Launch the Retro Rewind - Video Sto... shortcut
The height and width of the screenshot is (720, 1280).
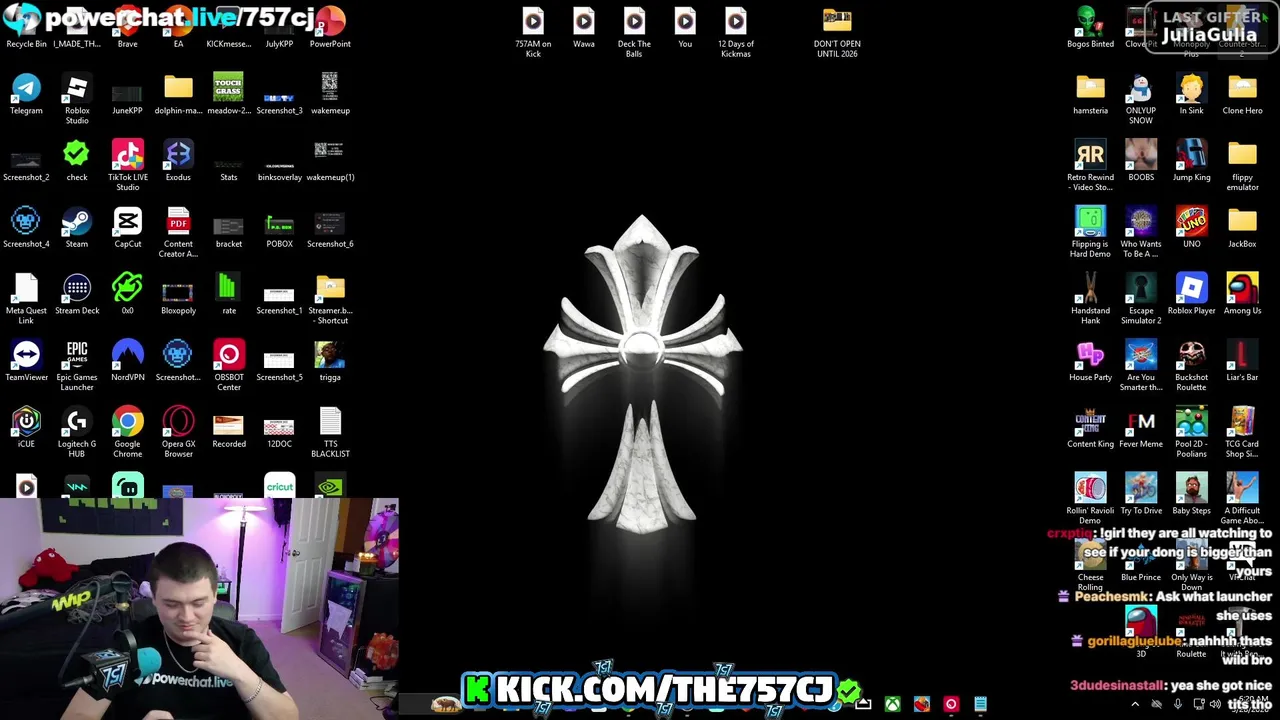point(1090,165)
